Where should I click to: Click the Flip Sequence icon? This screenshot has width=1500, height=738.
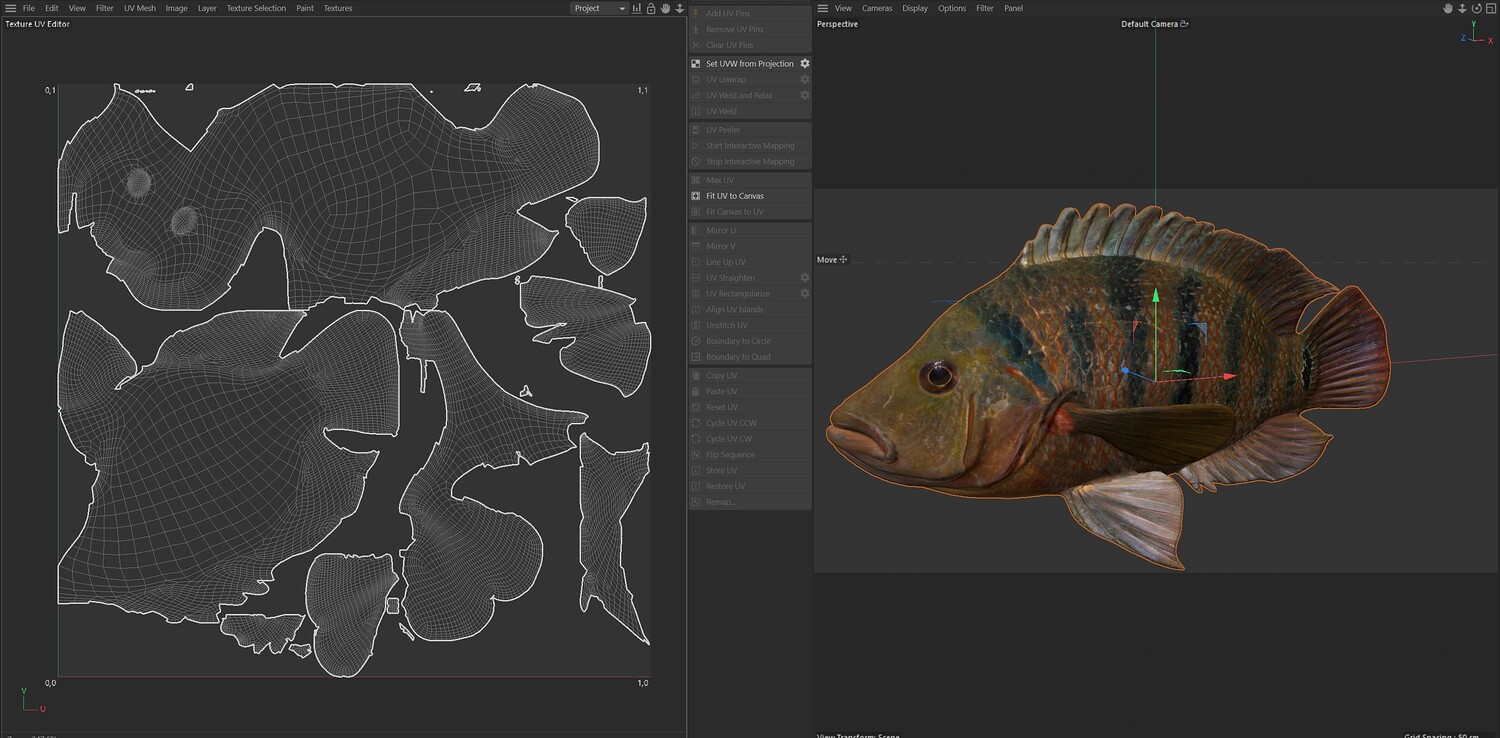(x=696, y=455)
